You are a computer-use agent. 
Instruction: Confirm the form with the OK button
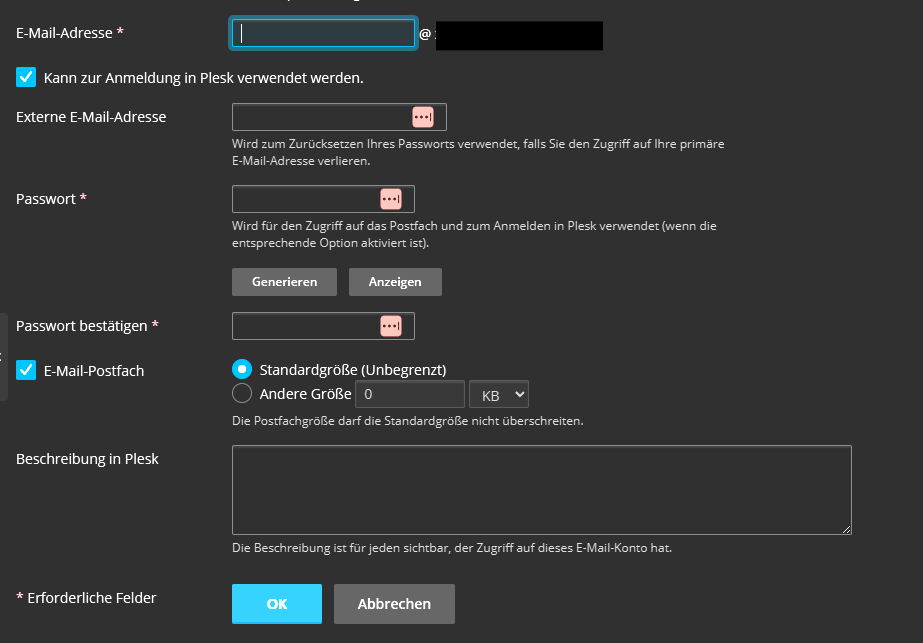277,604
